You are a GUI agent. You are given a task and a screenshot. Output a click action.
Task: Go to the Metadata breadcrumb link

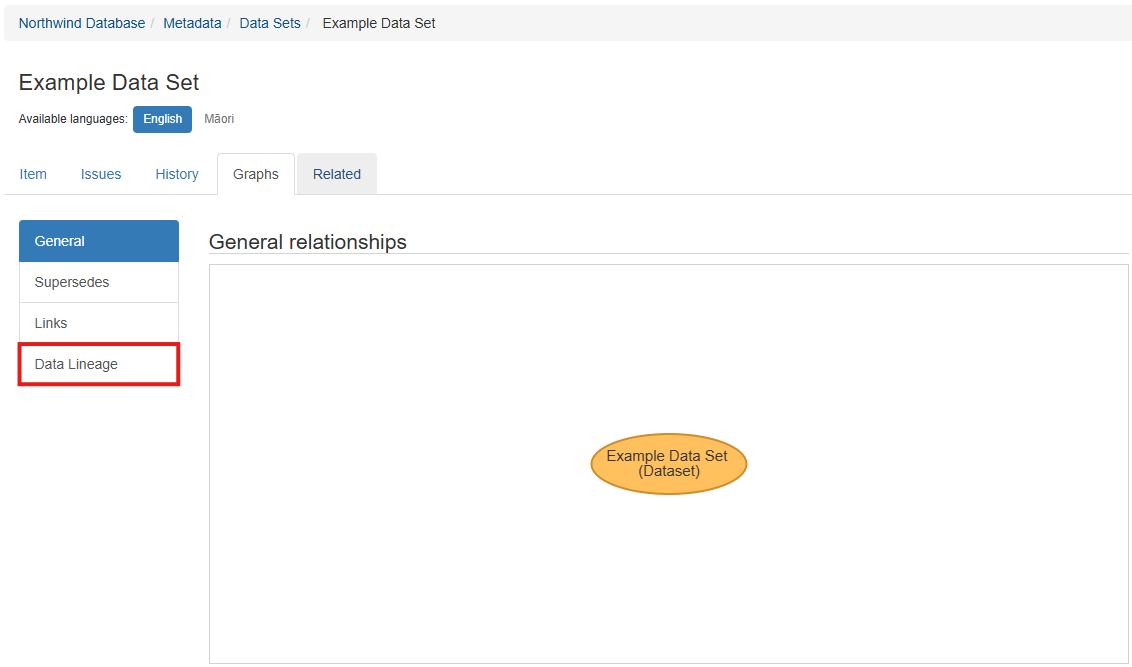pos(192,23)
